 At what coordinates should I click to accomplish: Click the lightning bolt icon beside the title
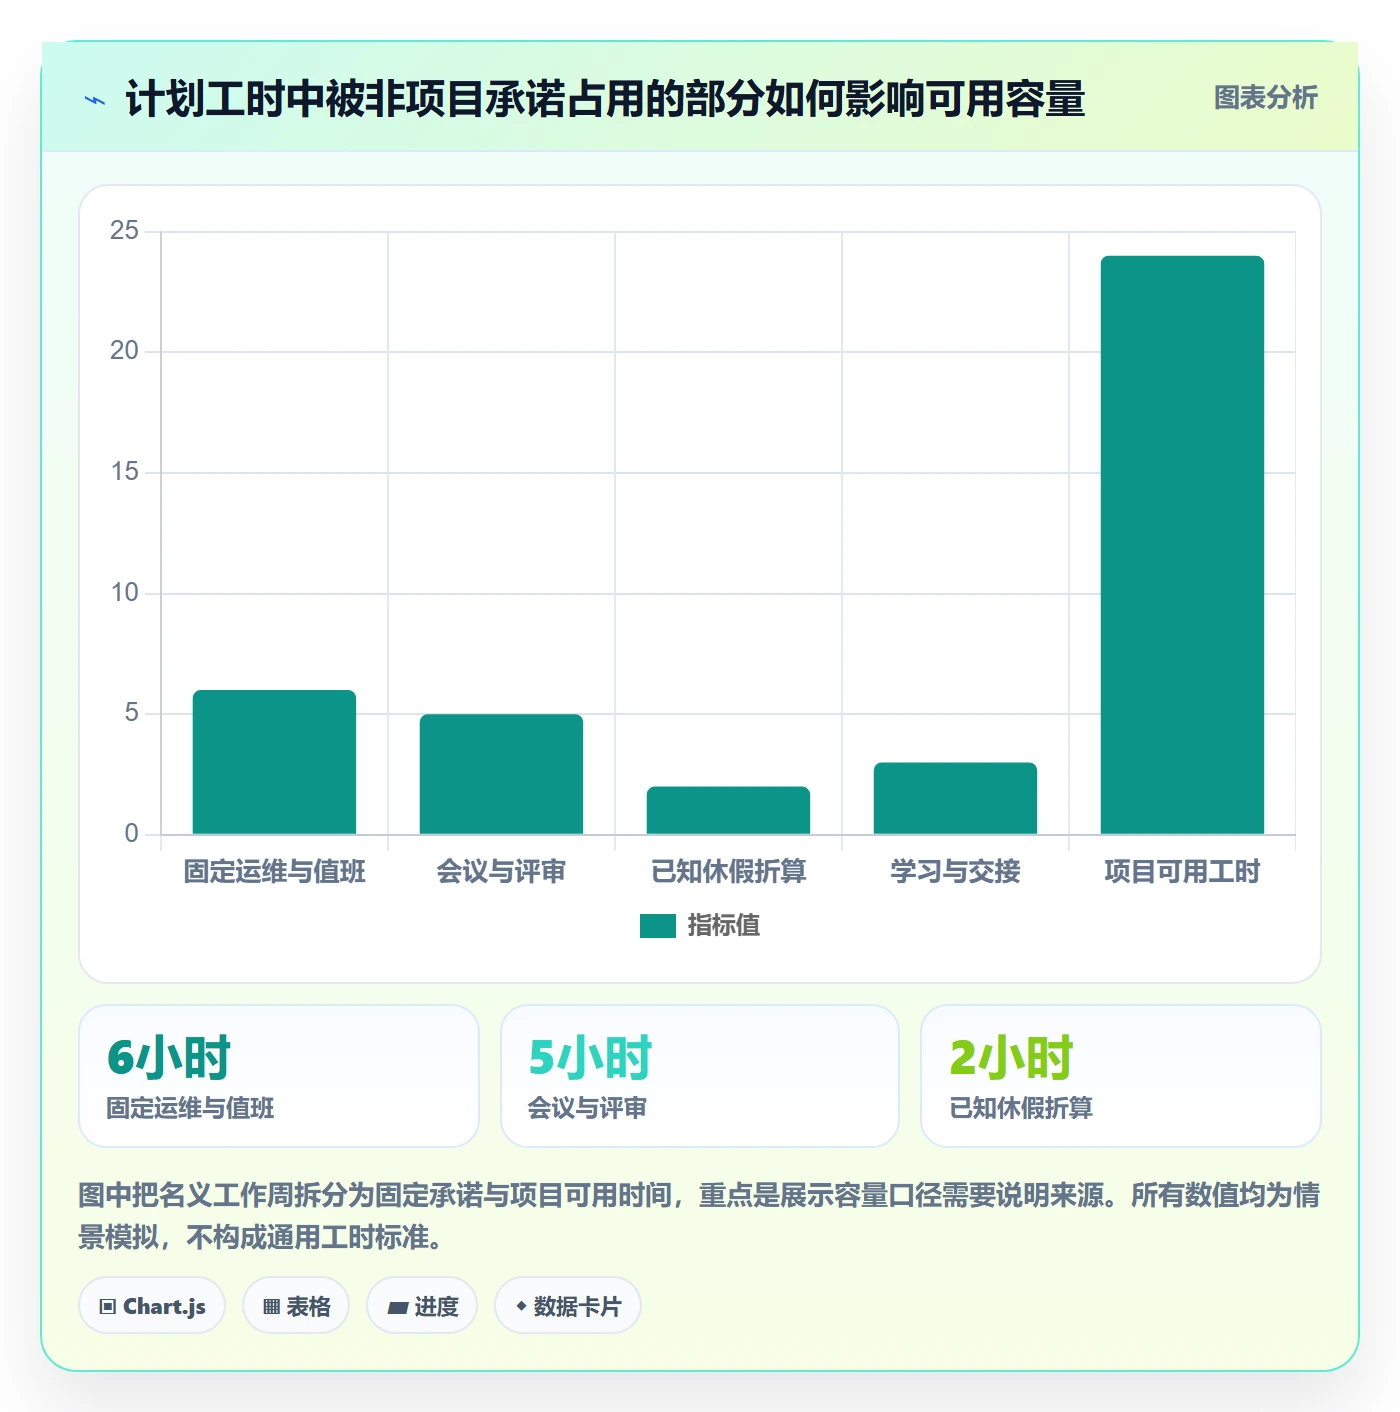[95, 100]
